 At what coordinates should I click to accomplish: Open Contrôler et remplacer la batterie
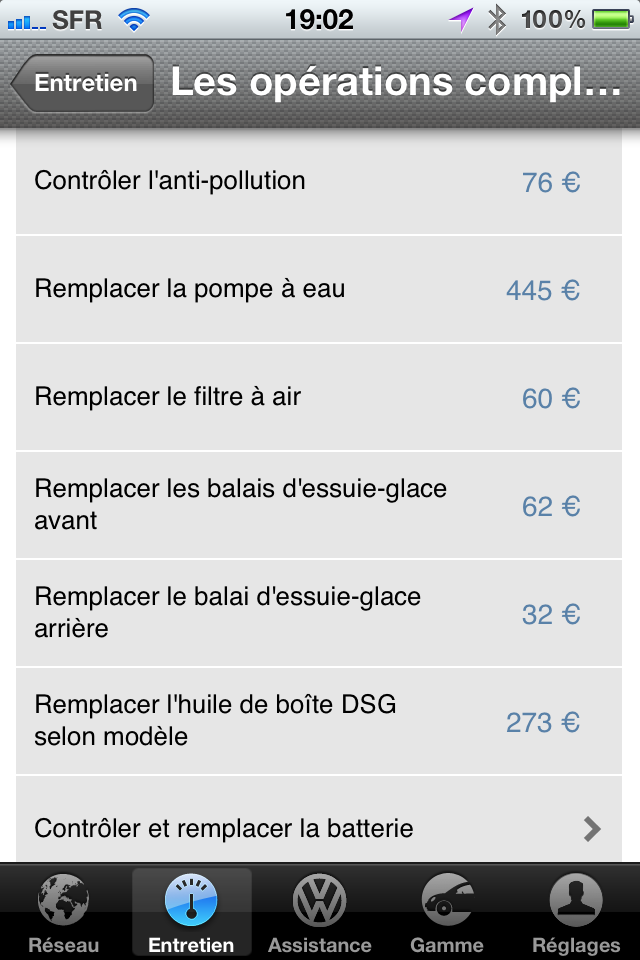319,820
